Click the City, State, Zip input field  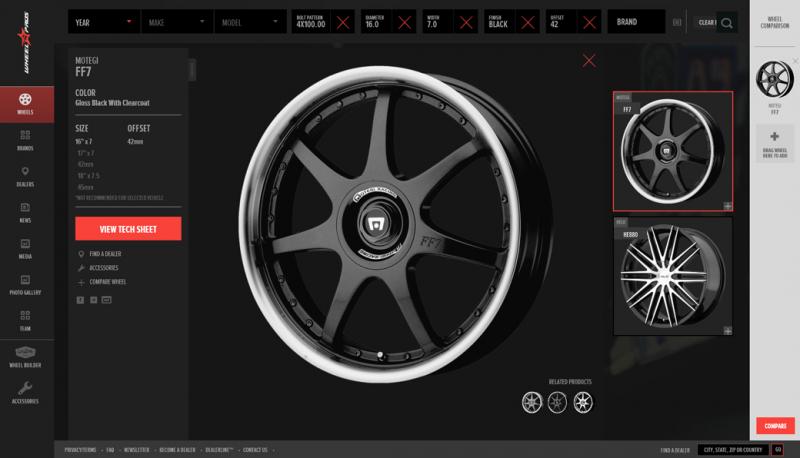pos(733,450)
